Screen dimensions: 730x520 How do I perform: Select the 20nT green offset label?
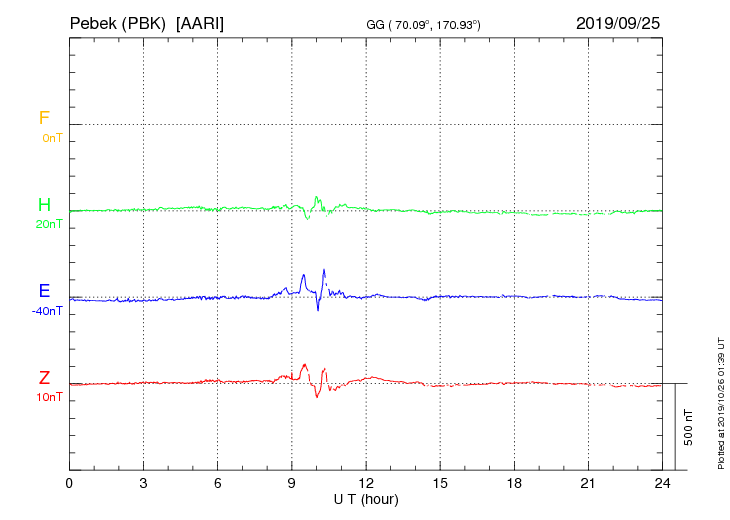[49, 224]
